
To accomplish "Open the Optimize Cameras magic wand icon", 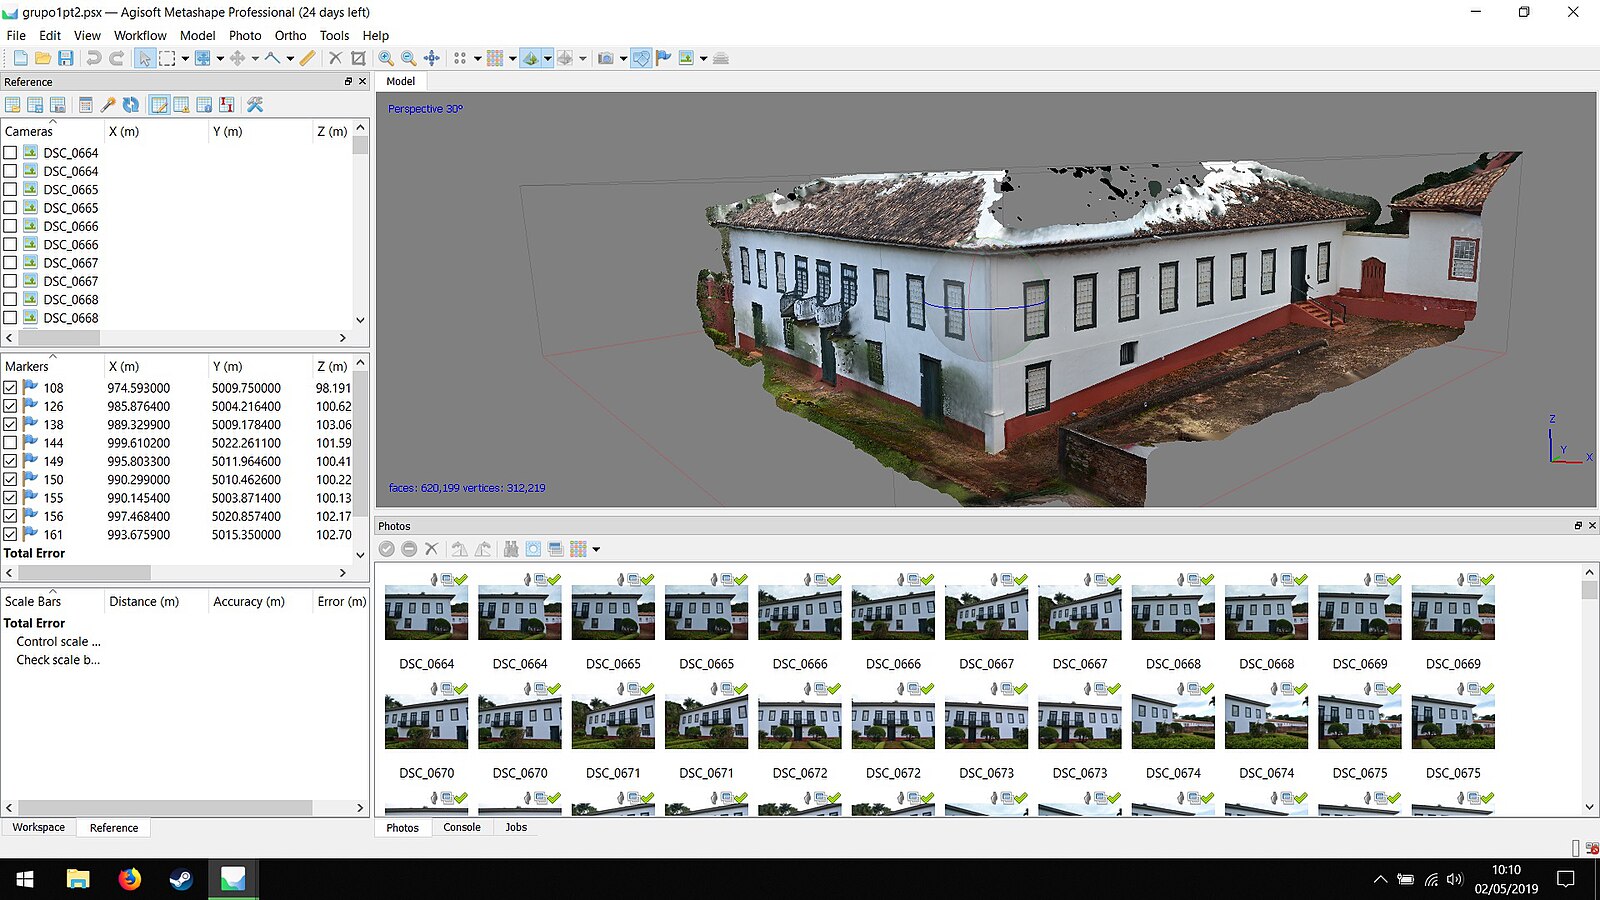I will [x=108, y=103].
